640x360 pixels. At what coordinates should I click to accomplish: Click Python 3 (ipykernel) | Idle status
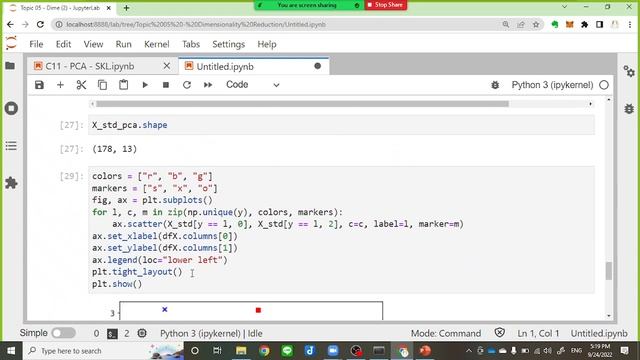click(x=211, y=333)
